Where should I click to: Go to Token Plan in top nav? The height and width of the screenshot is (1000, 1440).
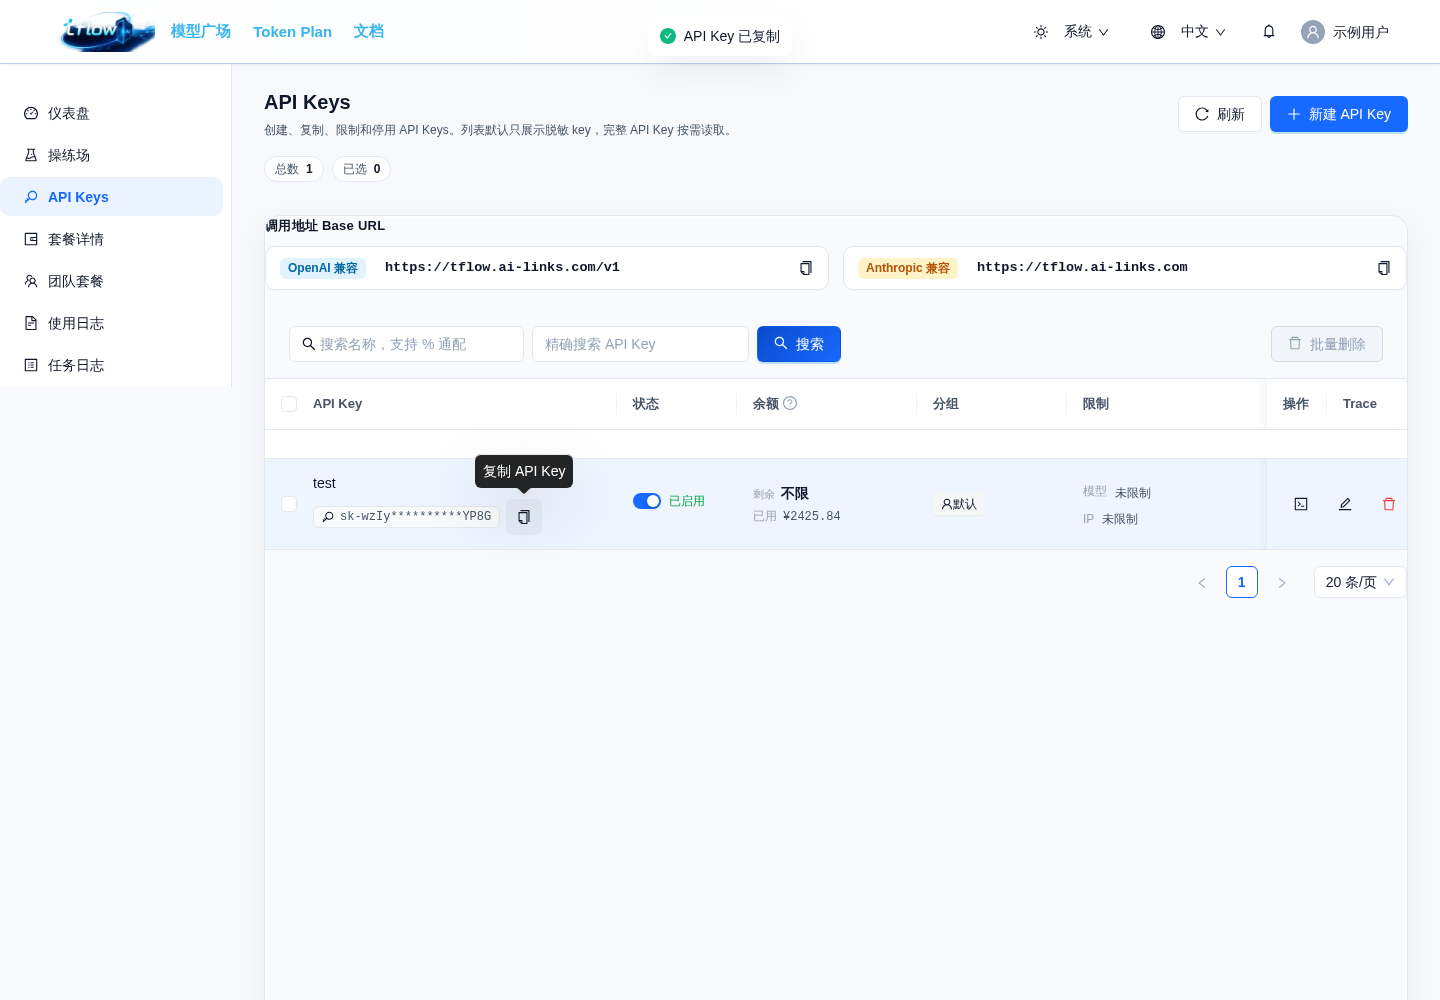292,31
